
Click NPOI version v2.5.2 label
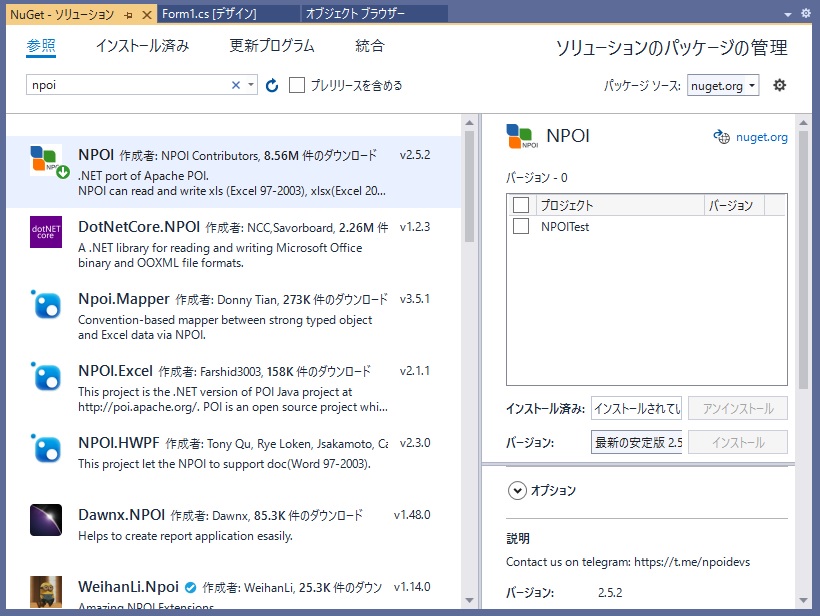pos(415,155)
